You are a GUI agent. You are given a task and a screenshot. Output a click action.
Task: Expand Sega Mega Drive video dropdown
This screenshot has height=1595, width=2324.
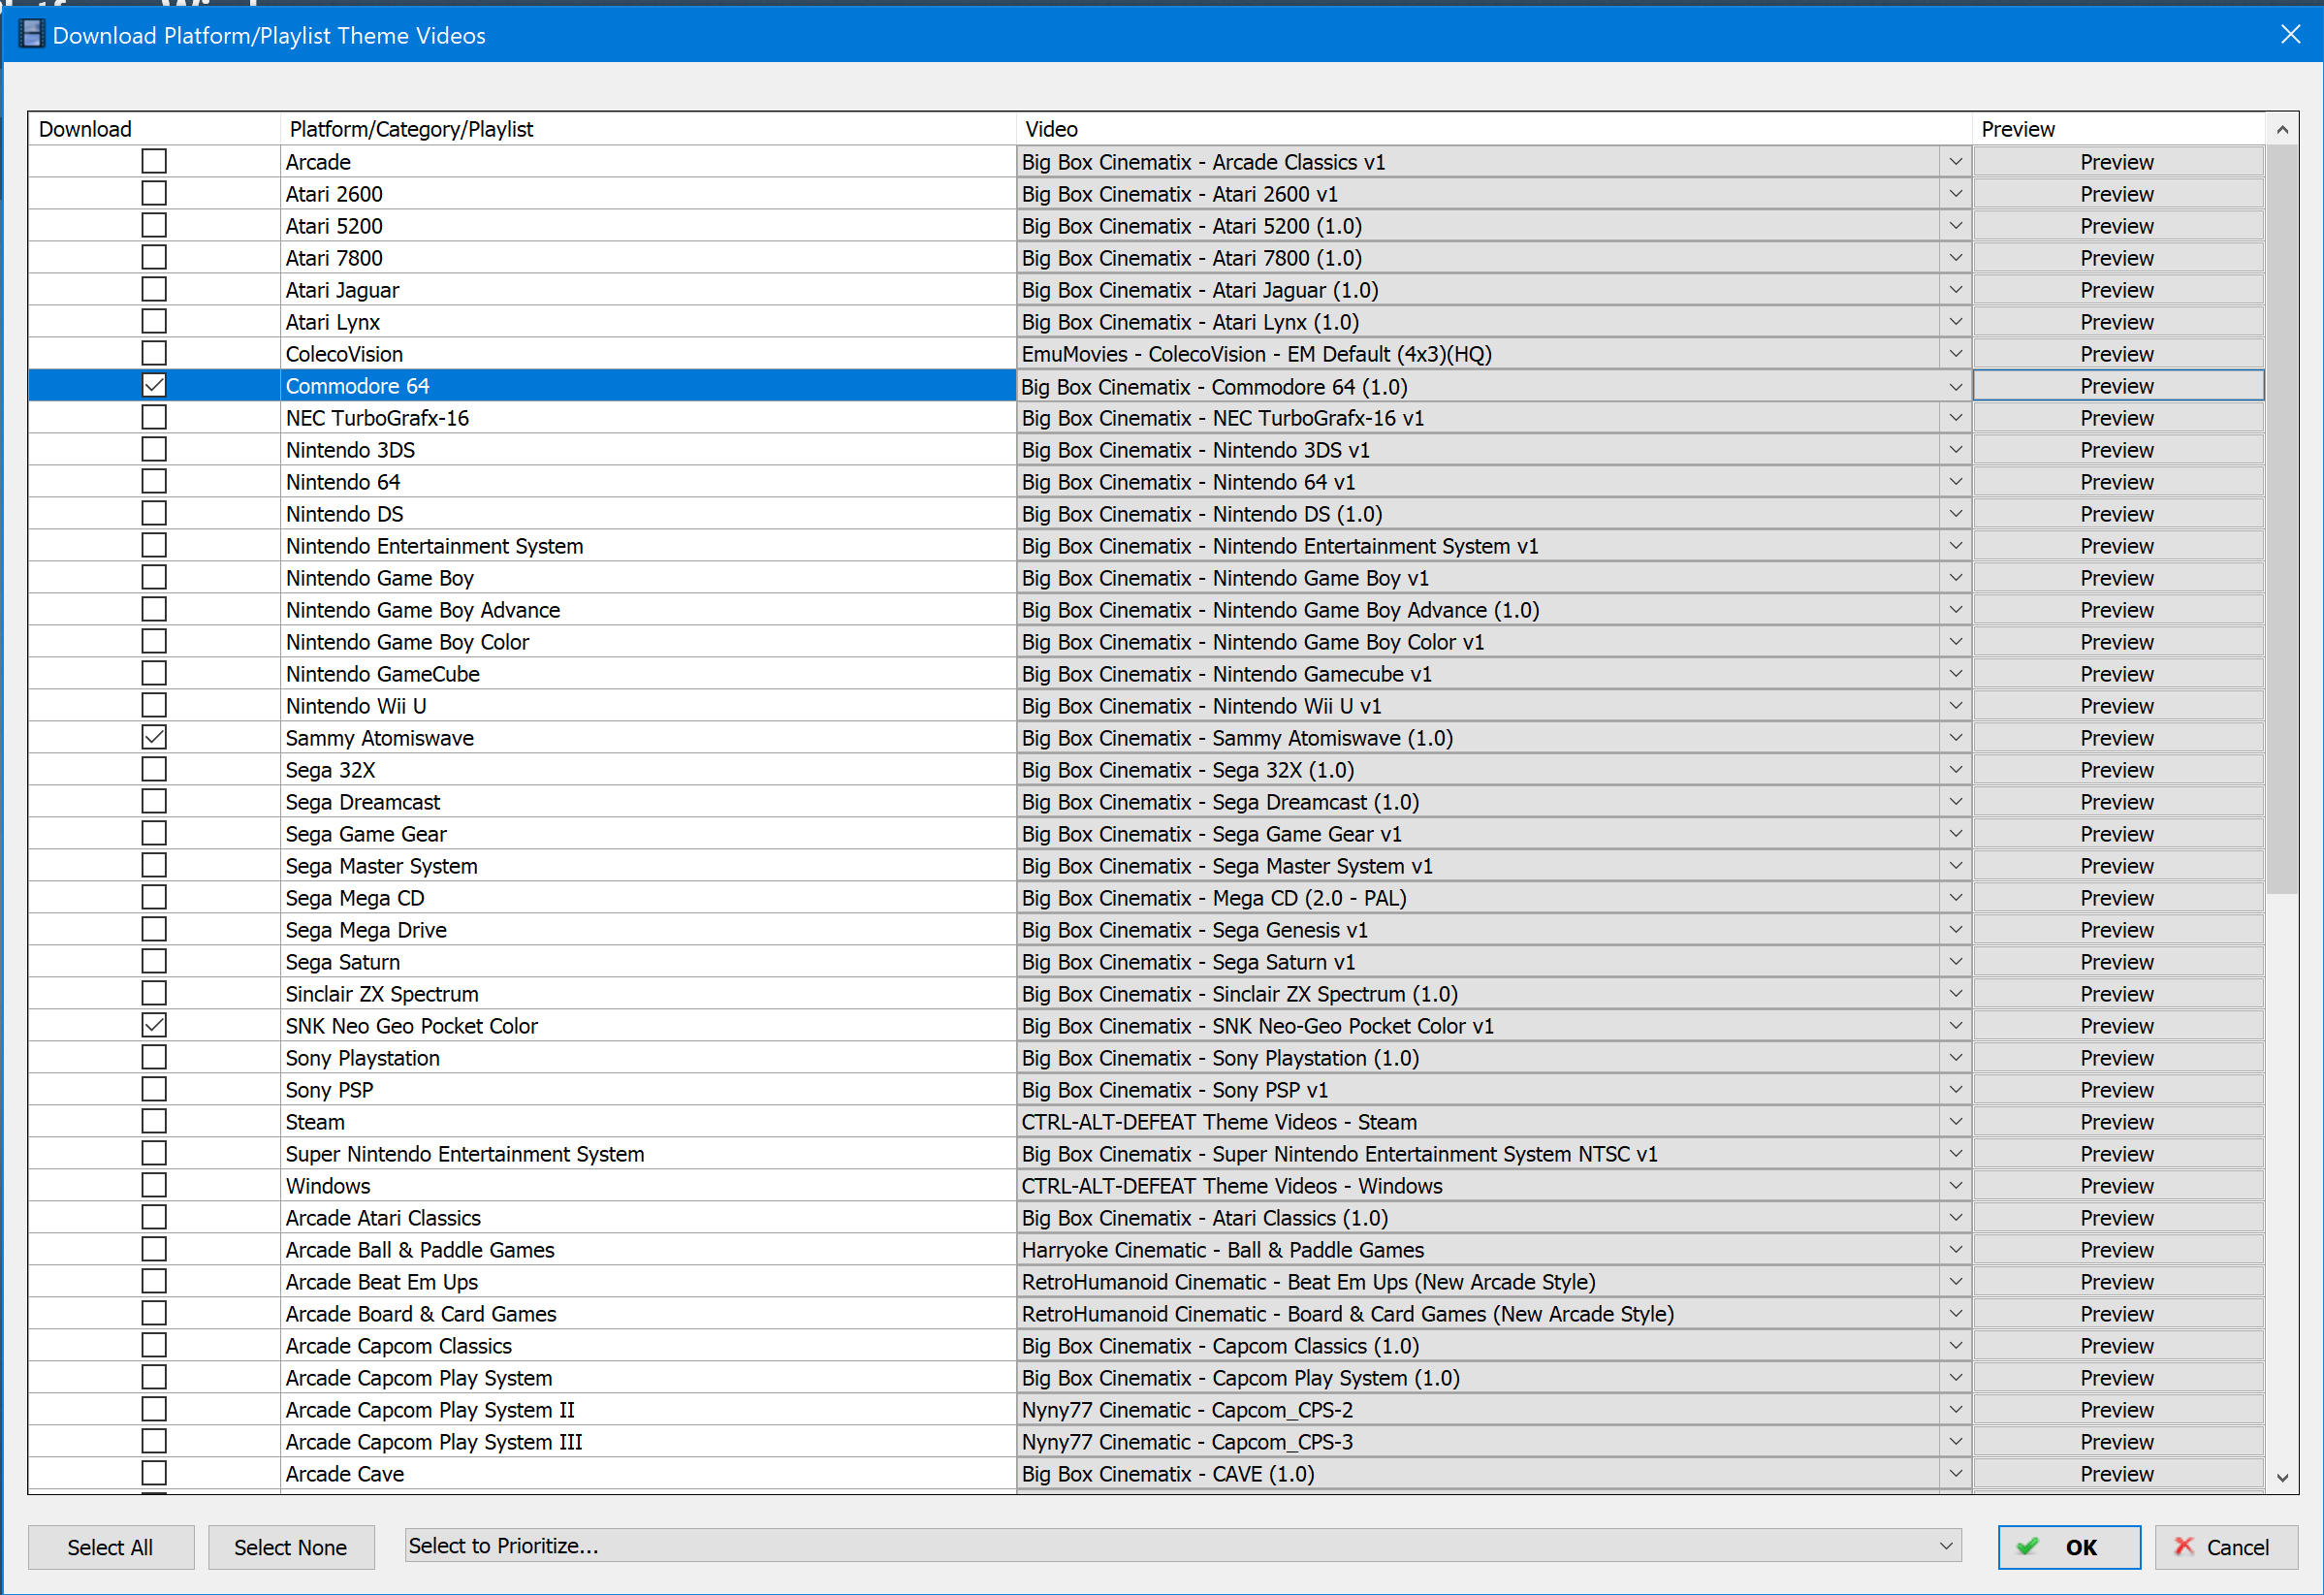tap(1955, 929)
